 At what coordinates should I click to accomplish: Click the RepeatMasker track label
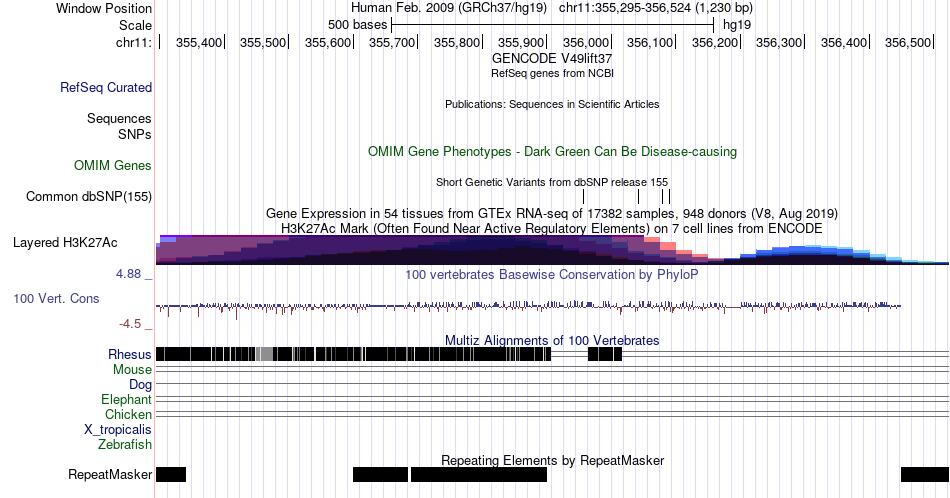[x=110, y=474]
